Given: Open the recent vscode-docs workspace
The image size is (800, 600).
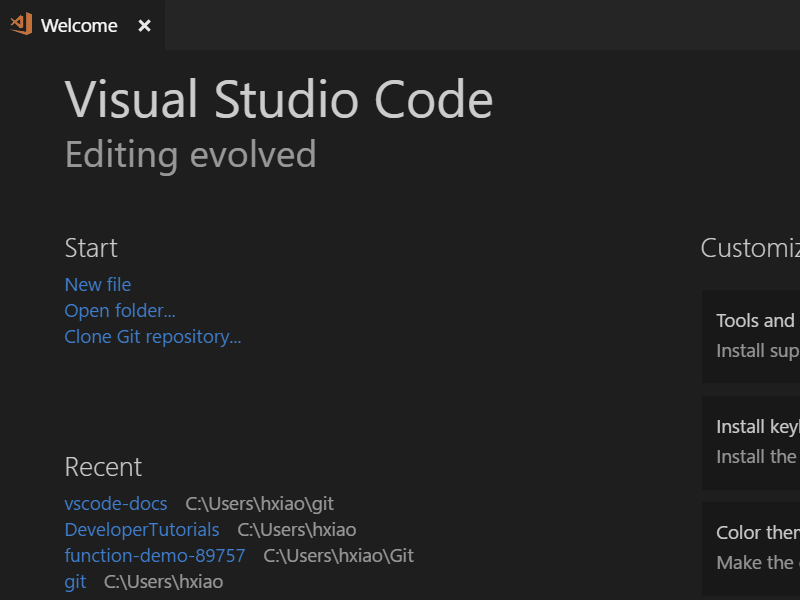Looking at the screenshot, I should [x=116, y=503].
